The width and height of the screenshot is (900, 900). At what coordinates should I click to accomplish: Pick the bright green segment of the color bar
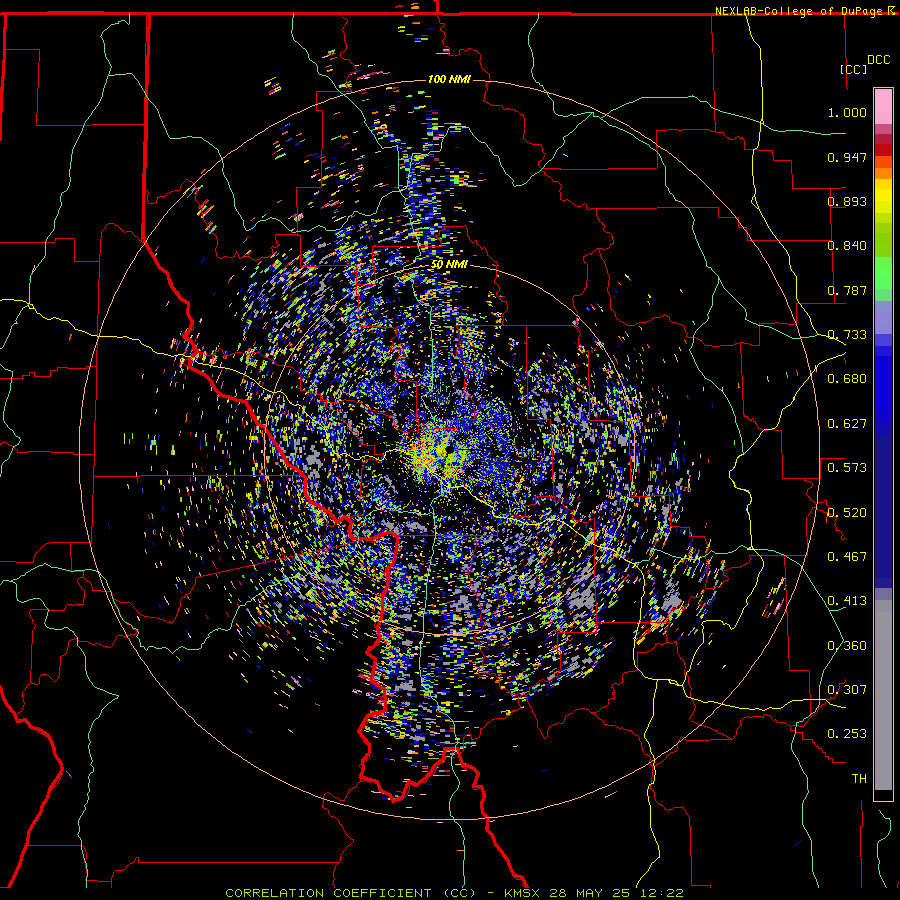(x=883, y=273)
